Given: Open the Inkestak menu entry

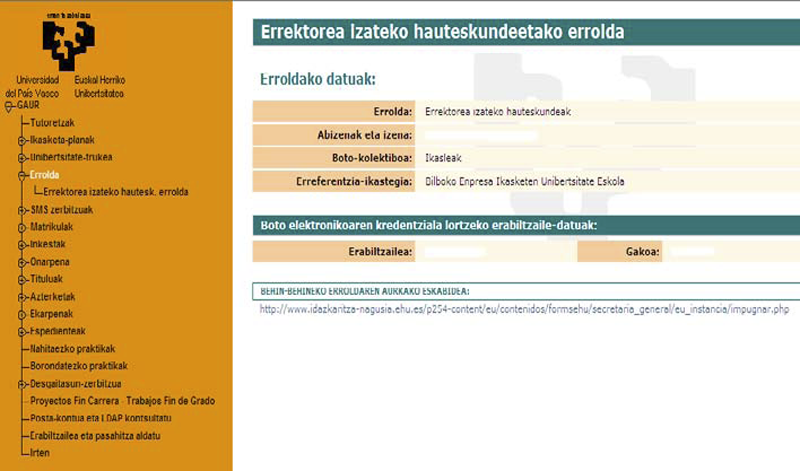Looking at the screenshot, I should (x=48, y=244).
